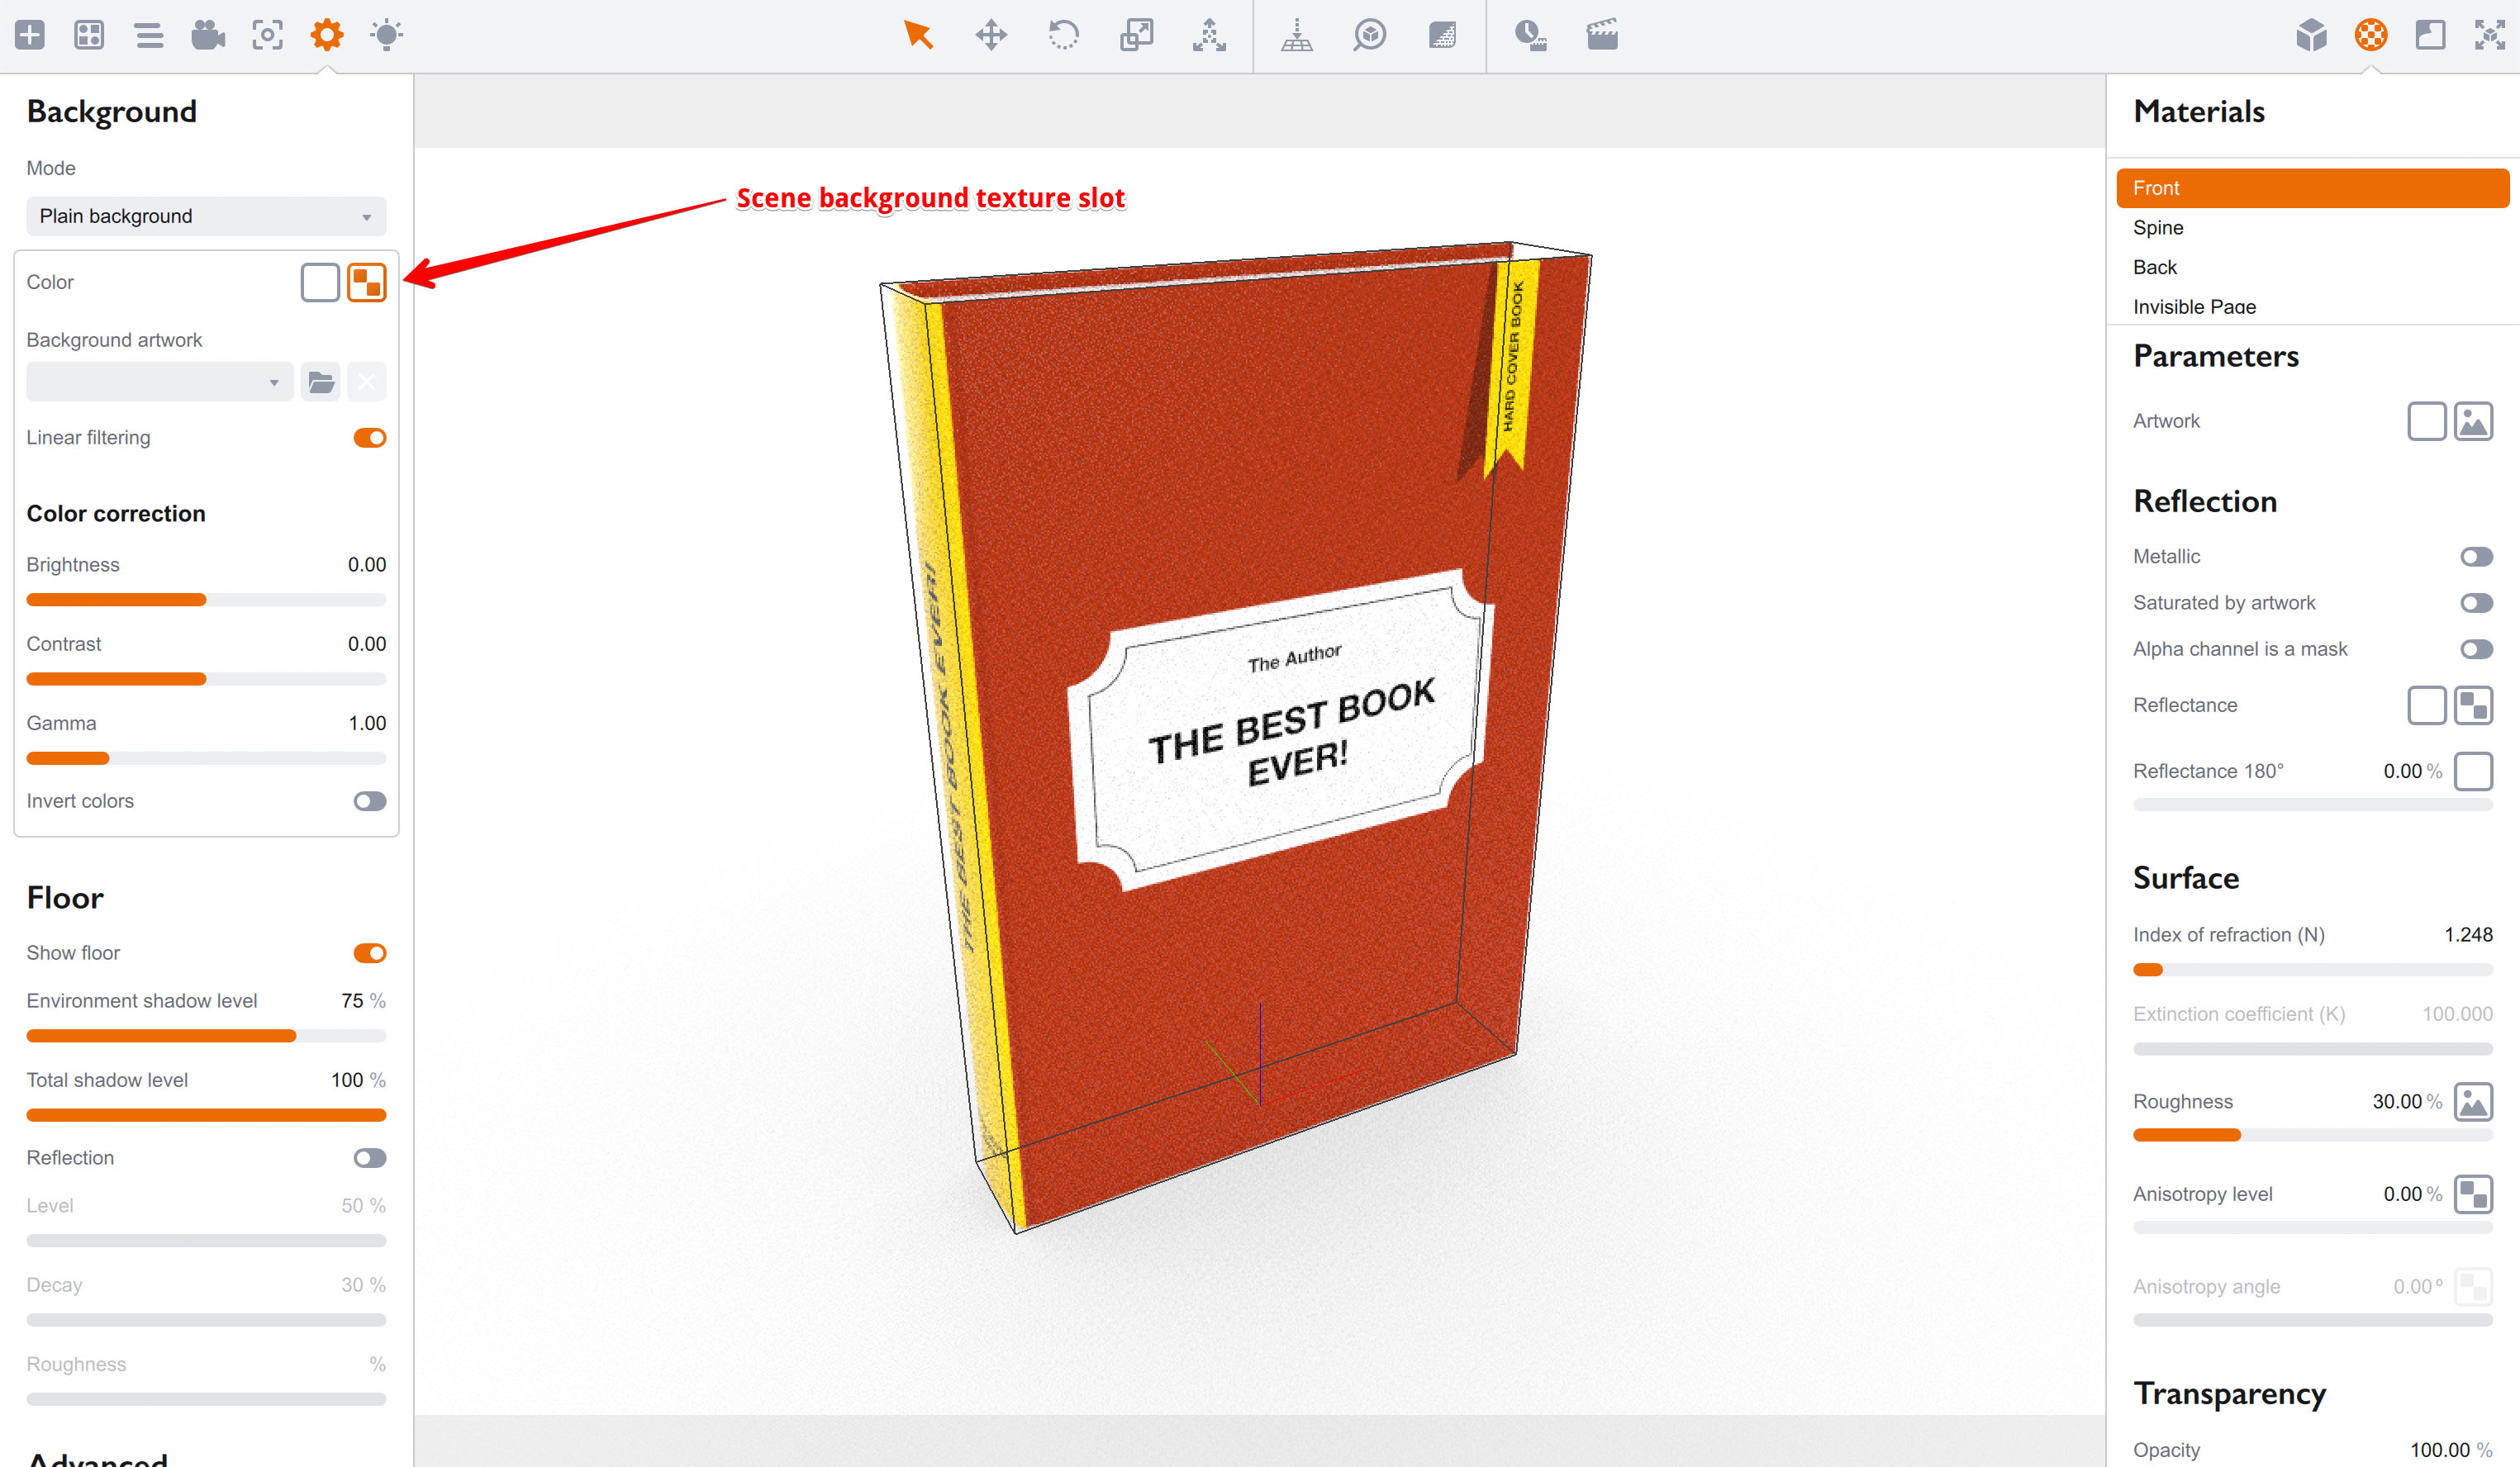The width and height of the screenshot is (2520, 1467).
Task: Browse for a background artwork file
Action: click(x=320, y=381)
